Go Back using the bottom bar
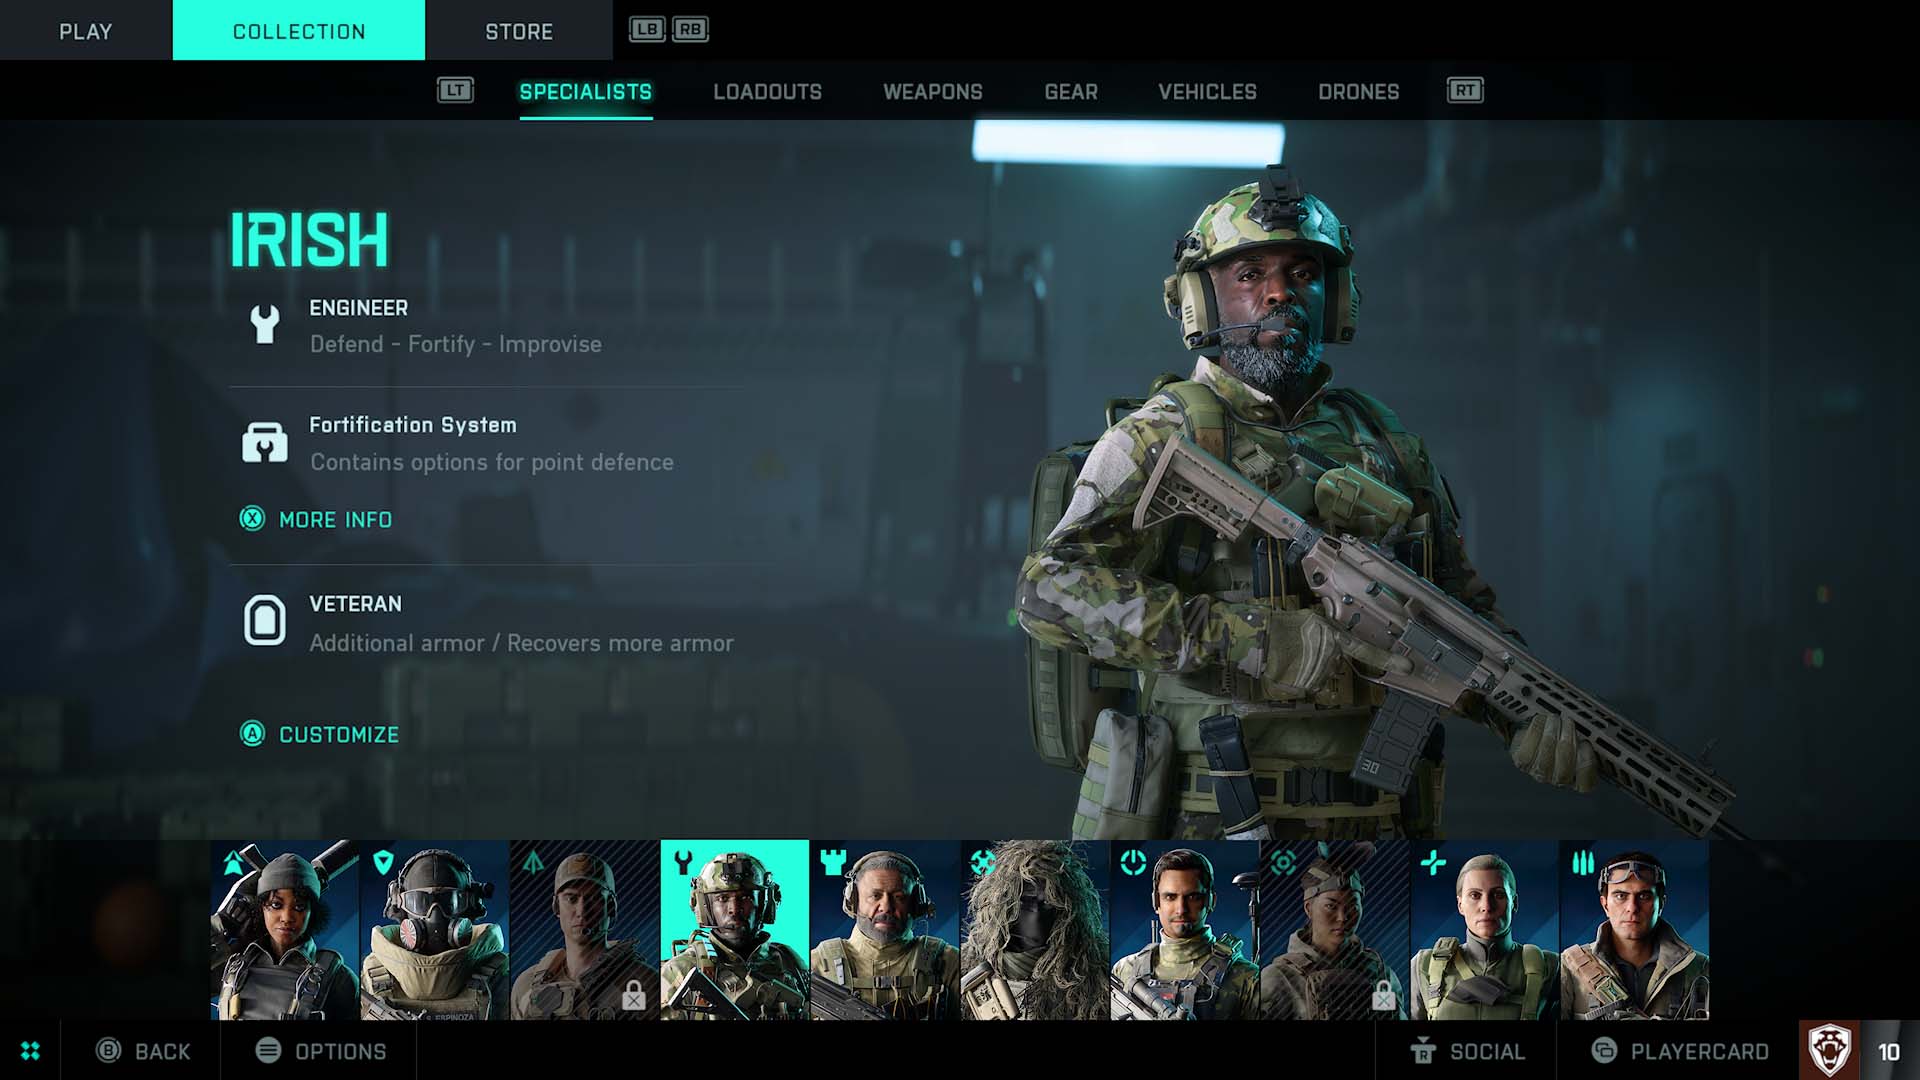 (143, 1051)
